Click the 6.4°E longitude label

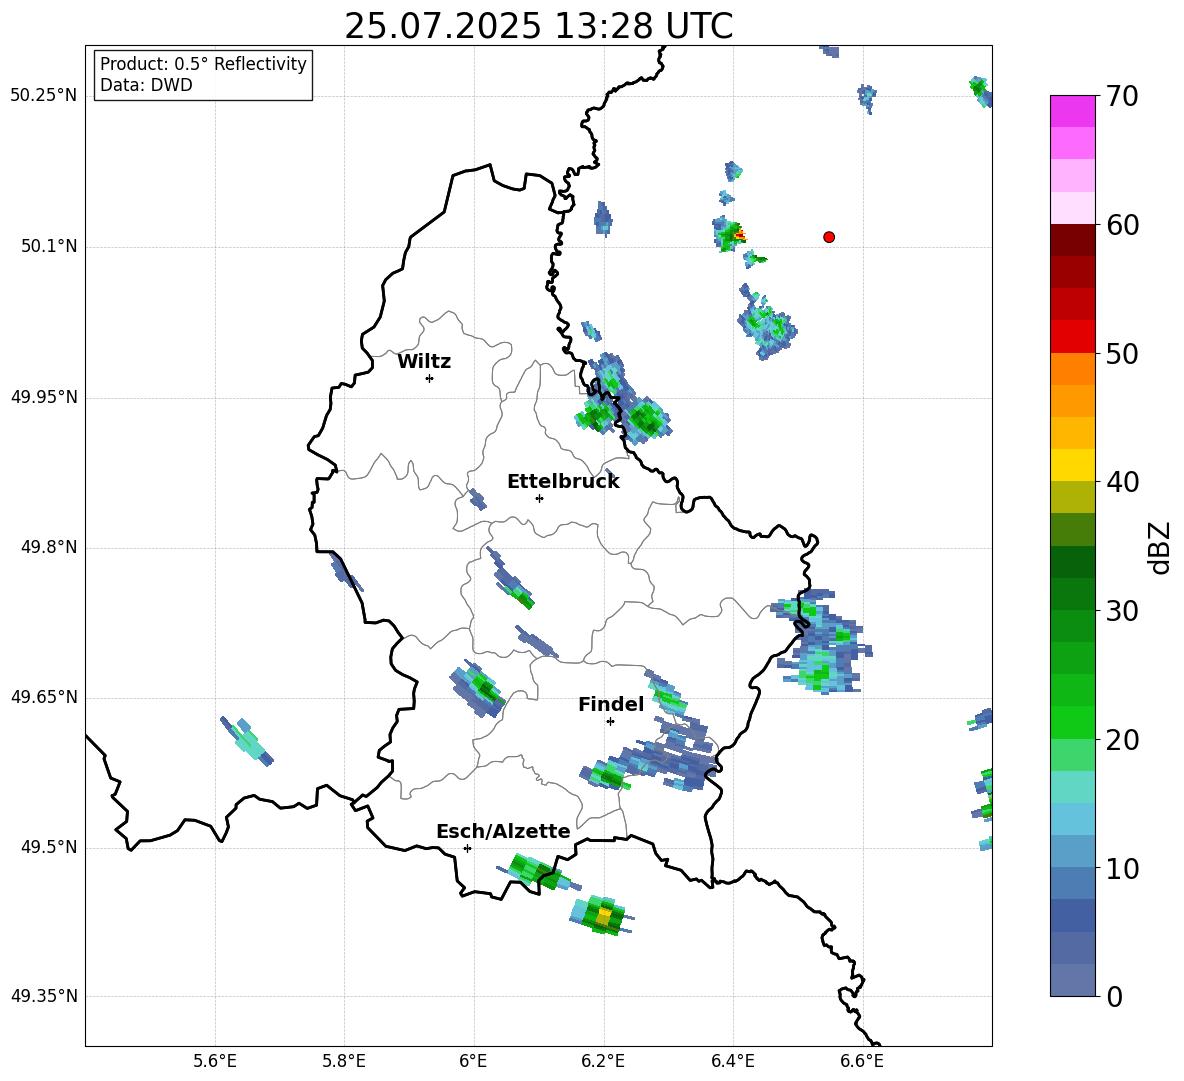tap(732, 1061)
